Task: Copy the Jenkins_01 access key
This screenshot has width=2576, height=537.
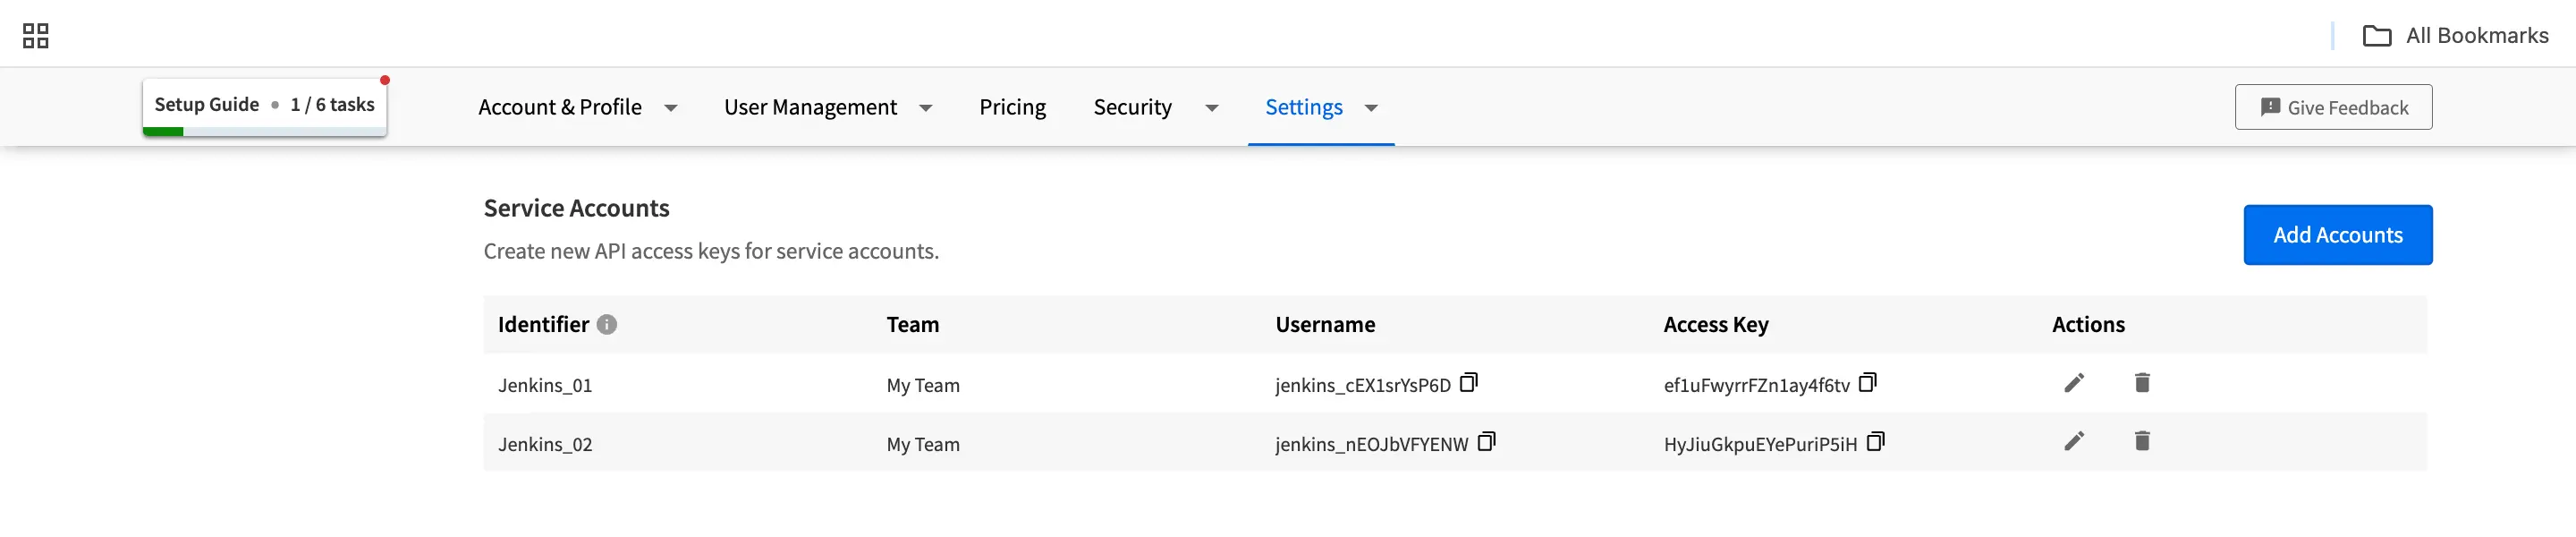Action: click(x=1867, y=383)
